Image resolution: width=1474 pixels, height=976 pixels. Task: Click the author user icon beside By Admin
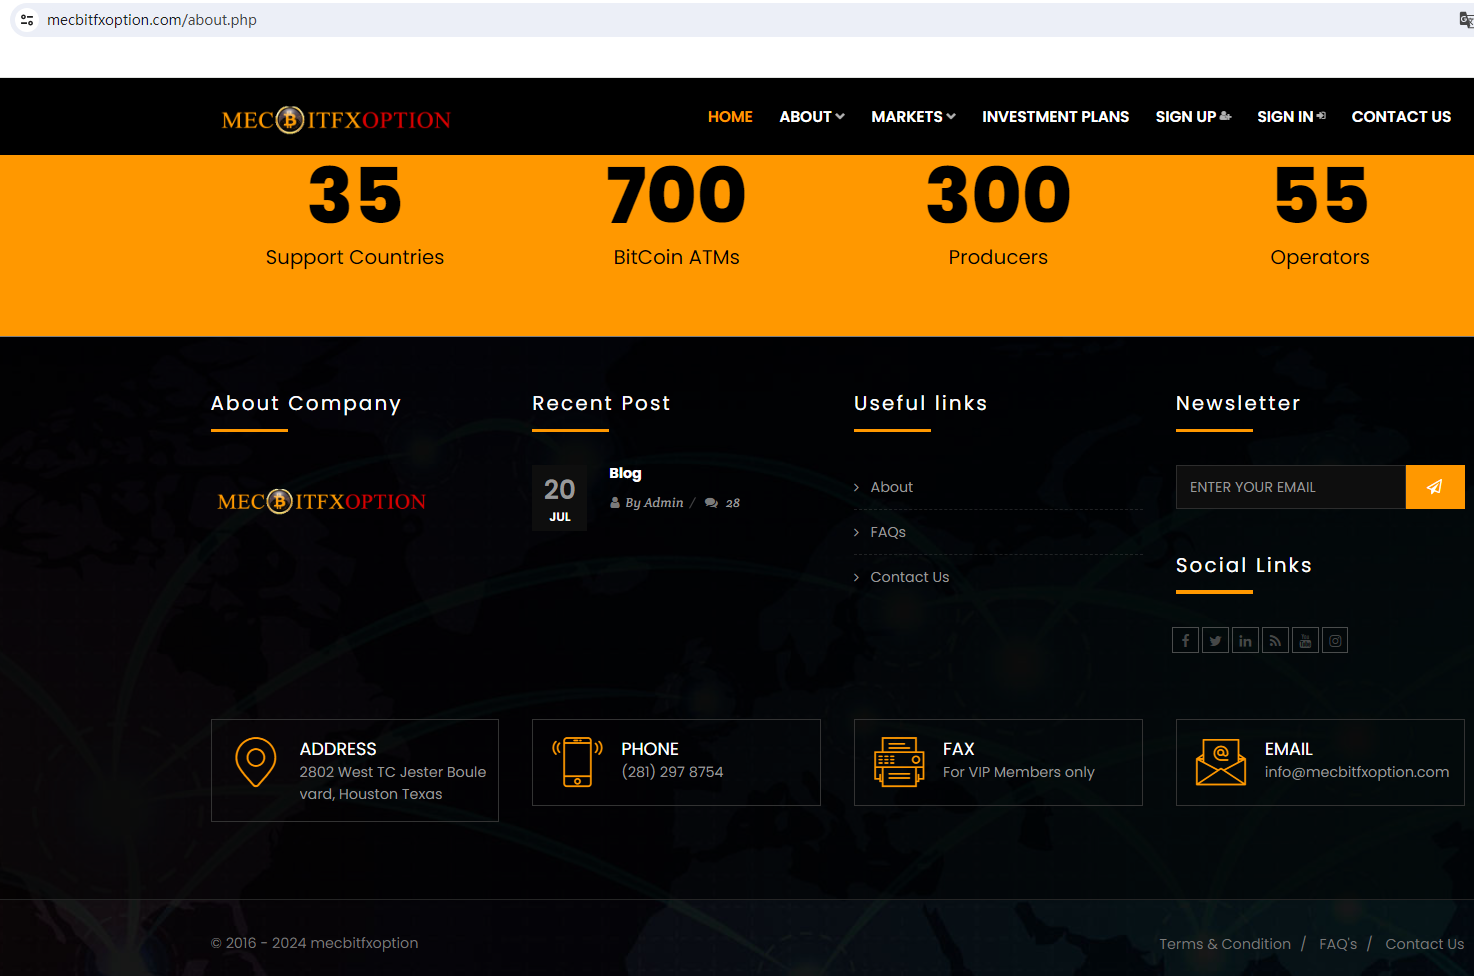(615, 503)
